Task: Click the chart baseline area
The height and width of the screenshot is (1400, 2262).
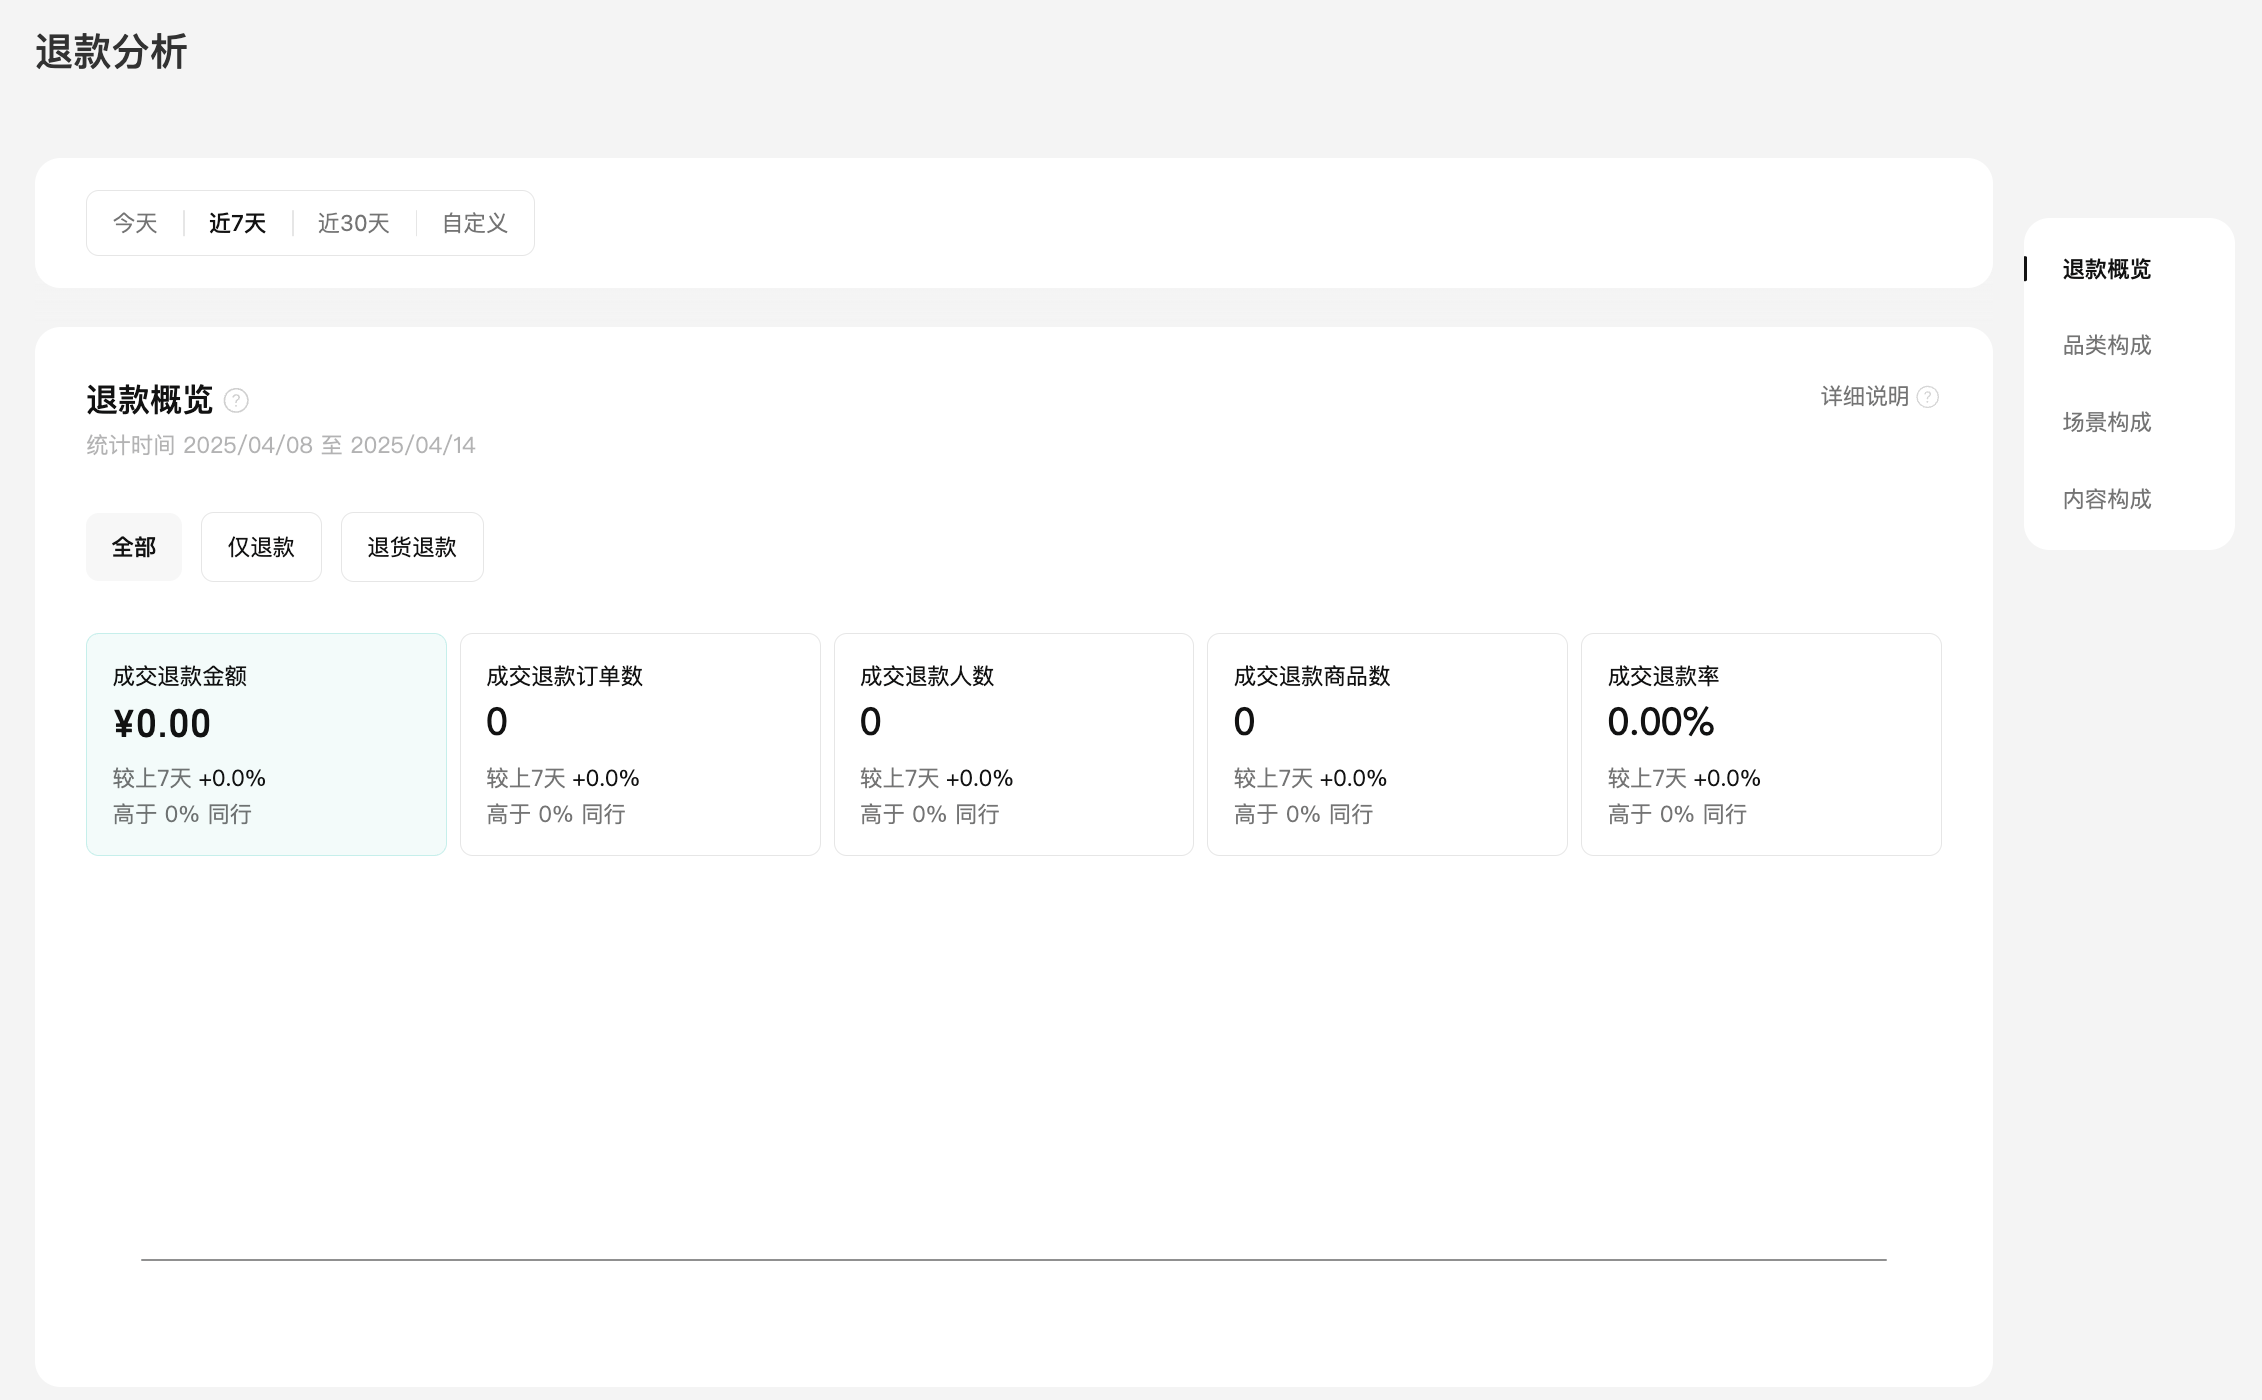Action: (x=1013, y=1259)
